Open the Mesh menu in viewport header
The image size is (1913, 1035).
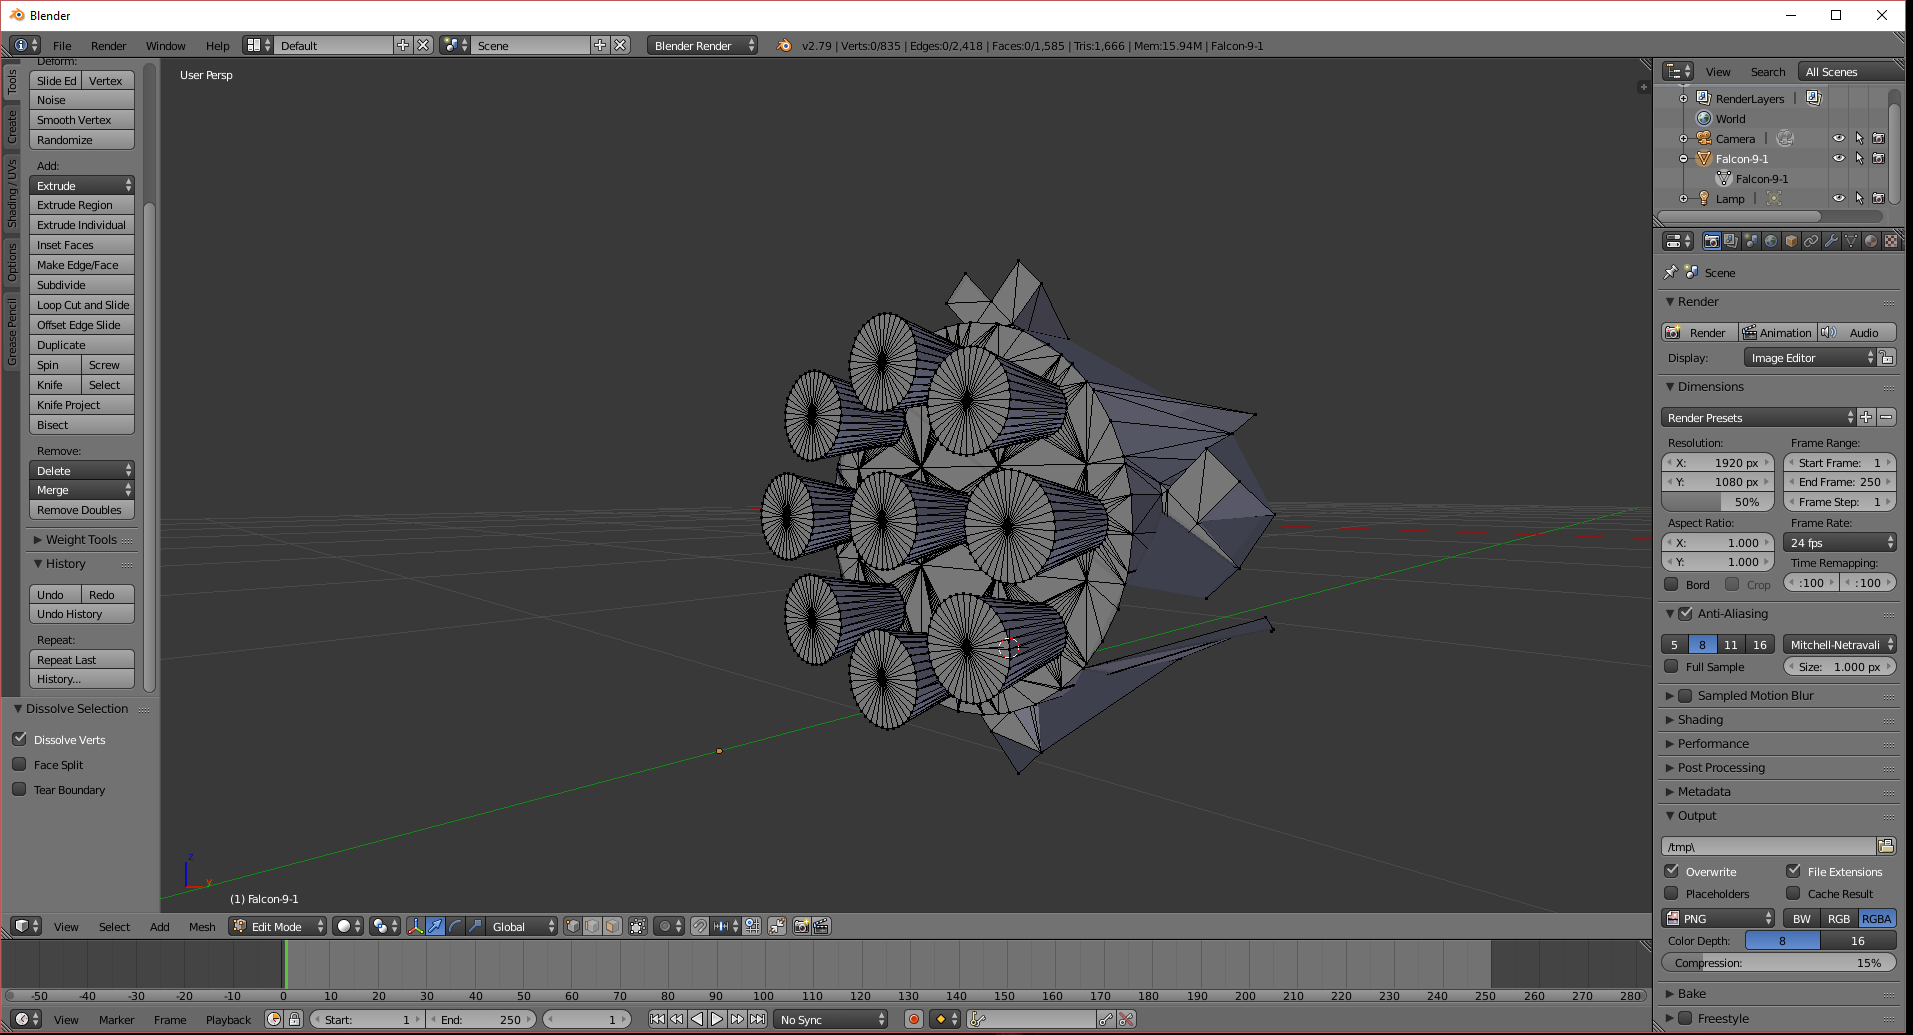click(202, 926)
